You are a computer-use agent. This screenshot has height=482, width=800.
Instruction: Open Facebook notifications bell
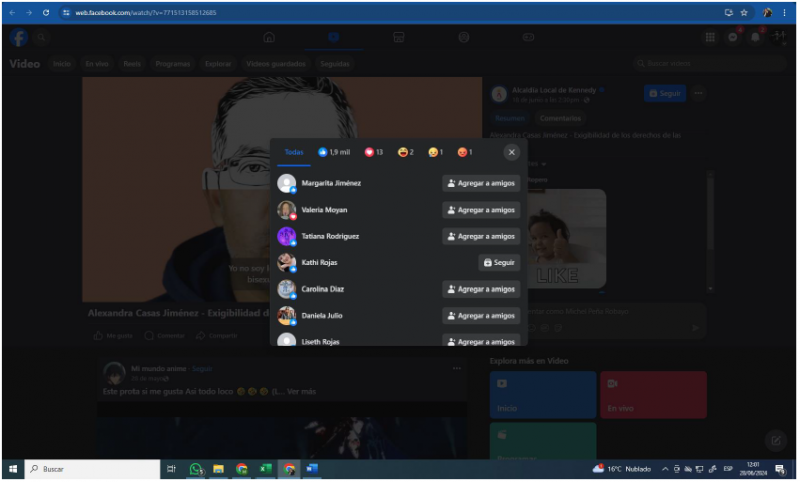click(x=756, y=37)
